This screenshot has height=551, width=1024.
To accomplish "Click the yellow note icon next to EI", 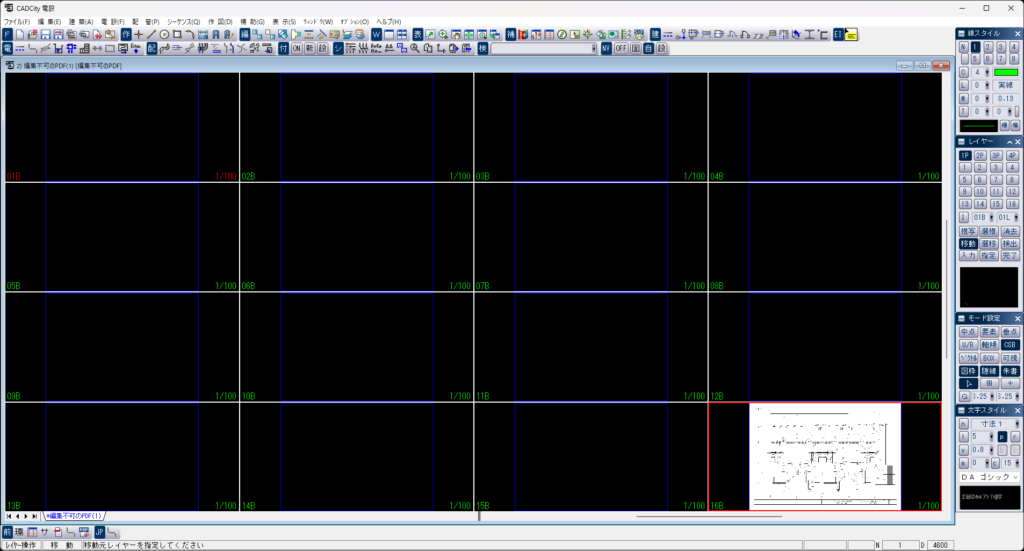I will (851, 35).
